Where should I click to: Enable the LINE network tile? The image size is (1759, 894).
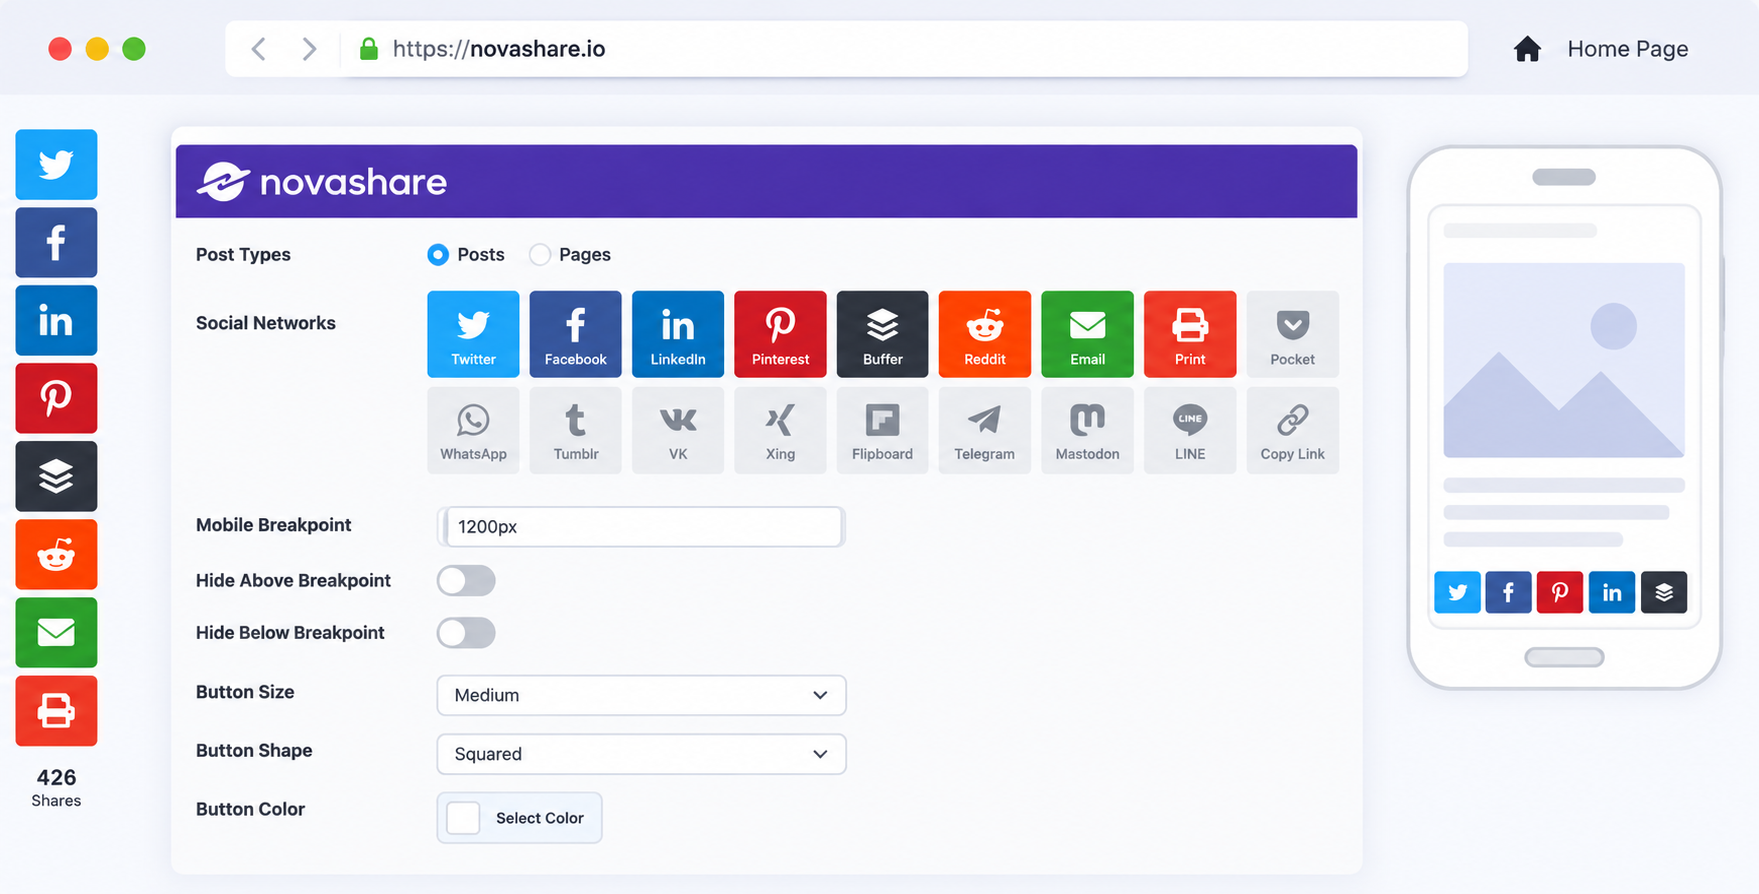click(1190, 430)
